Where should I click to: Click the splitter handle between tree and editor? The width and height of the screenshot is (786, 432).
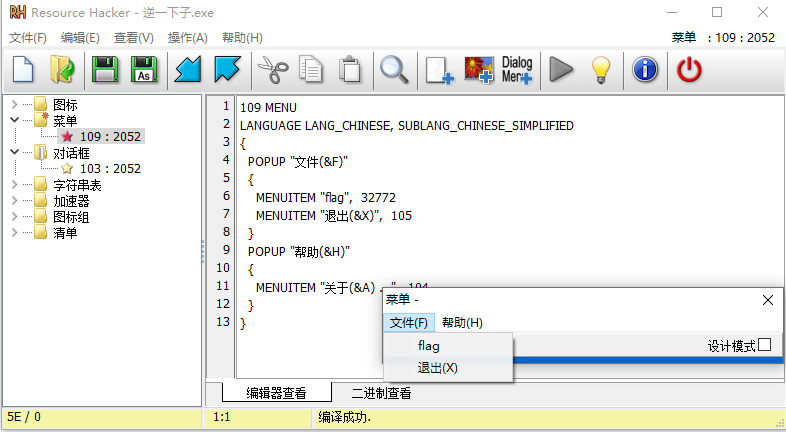pyautogui.click(x=203, y=251)
